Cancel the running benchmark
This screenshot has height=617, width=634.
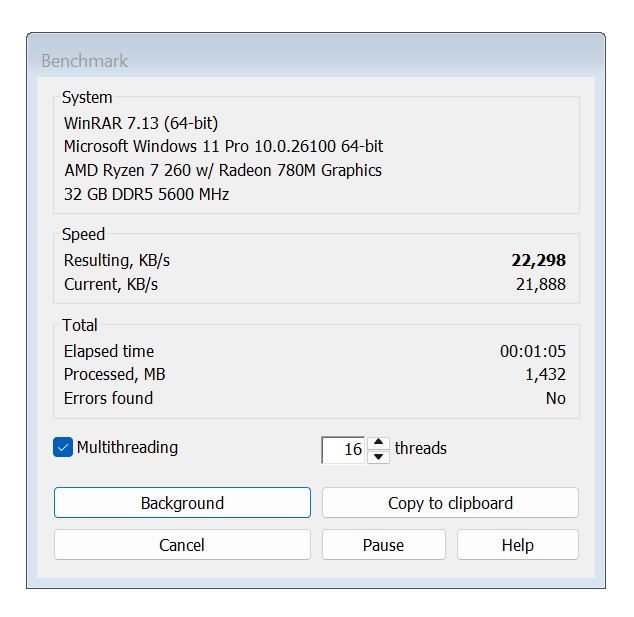click(x=182, y=545)
